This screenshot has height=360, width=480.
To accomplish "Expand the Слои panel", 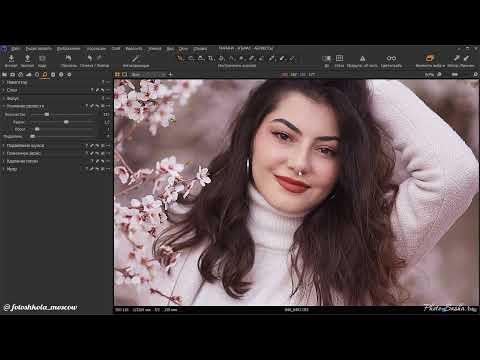I will click(4, 90).
